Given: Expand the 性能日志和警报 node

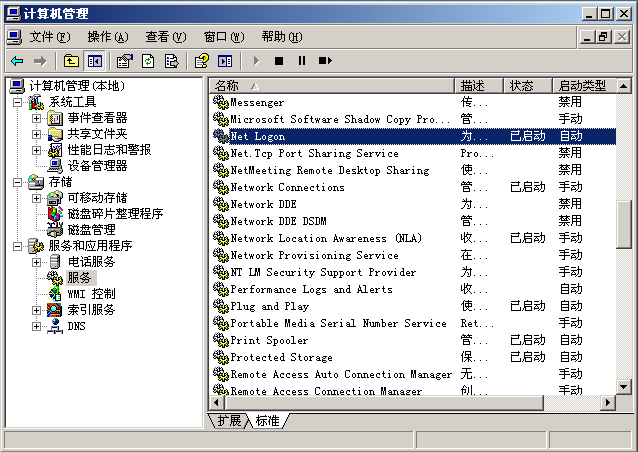Looking at the screenshot, I should click(37, 150).
